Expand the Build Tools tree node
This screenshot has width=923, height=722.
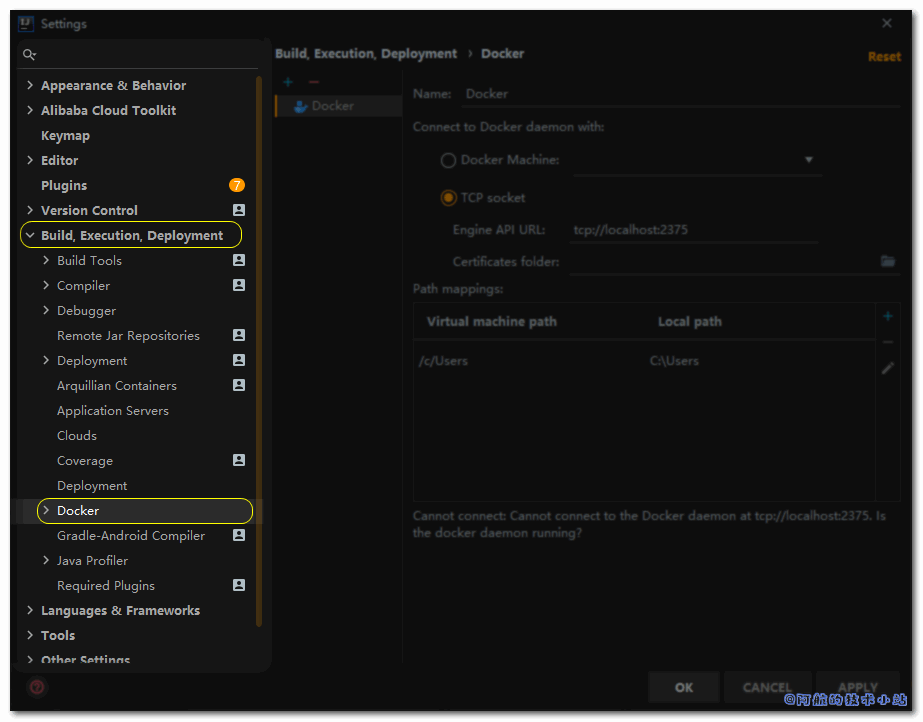(46, 260)
